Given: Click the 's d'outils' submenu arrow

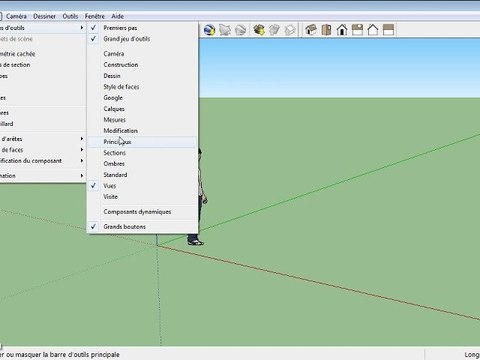Looking at the screenshot, I should [82, 28].
